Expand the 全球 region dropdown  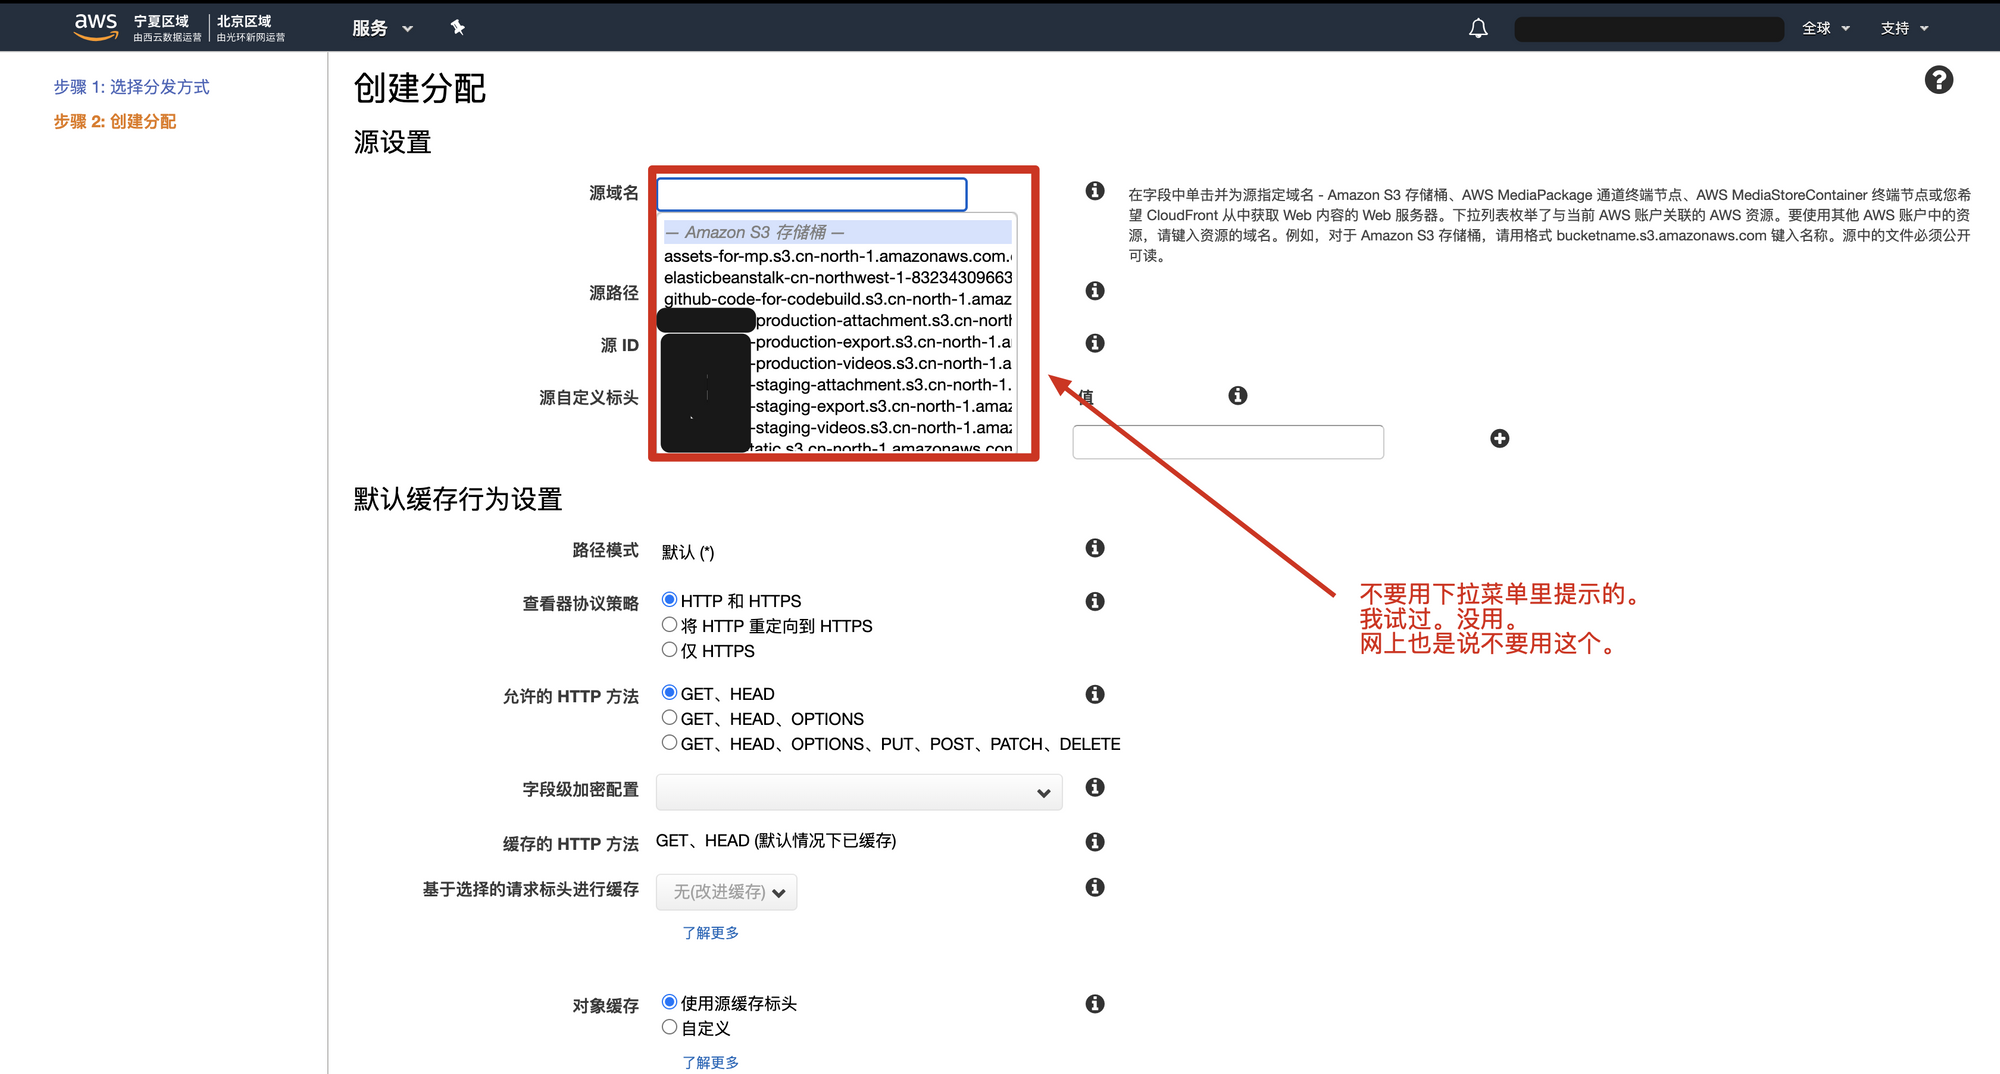coord(1825,28)
